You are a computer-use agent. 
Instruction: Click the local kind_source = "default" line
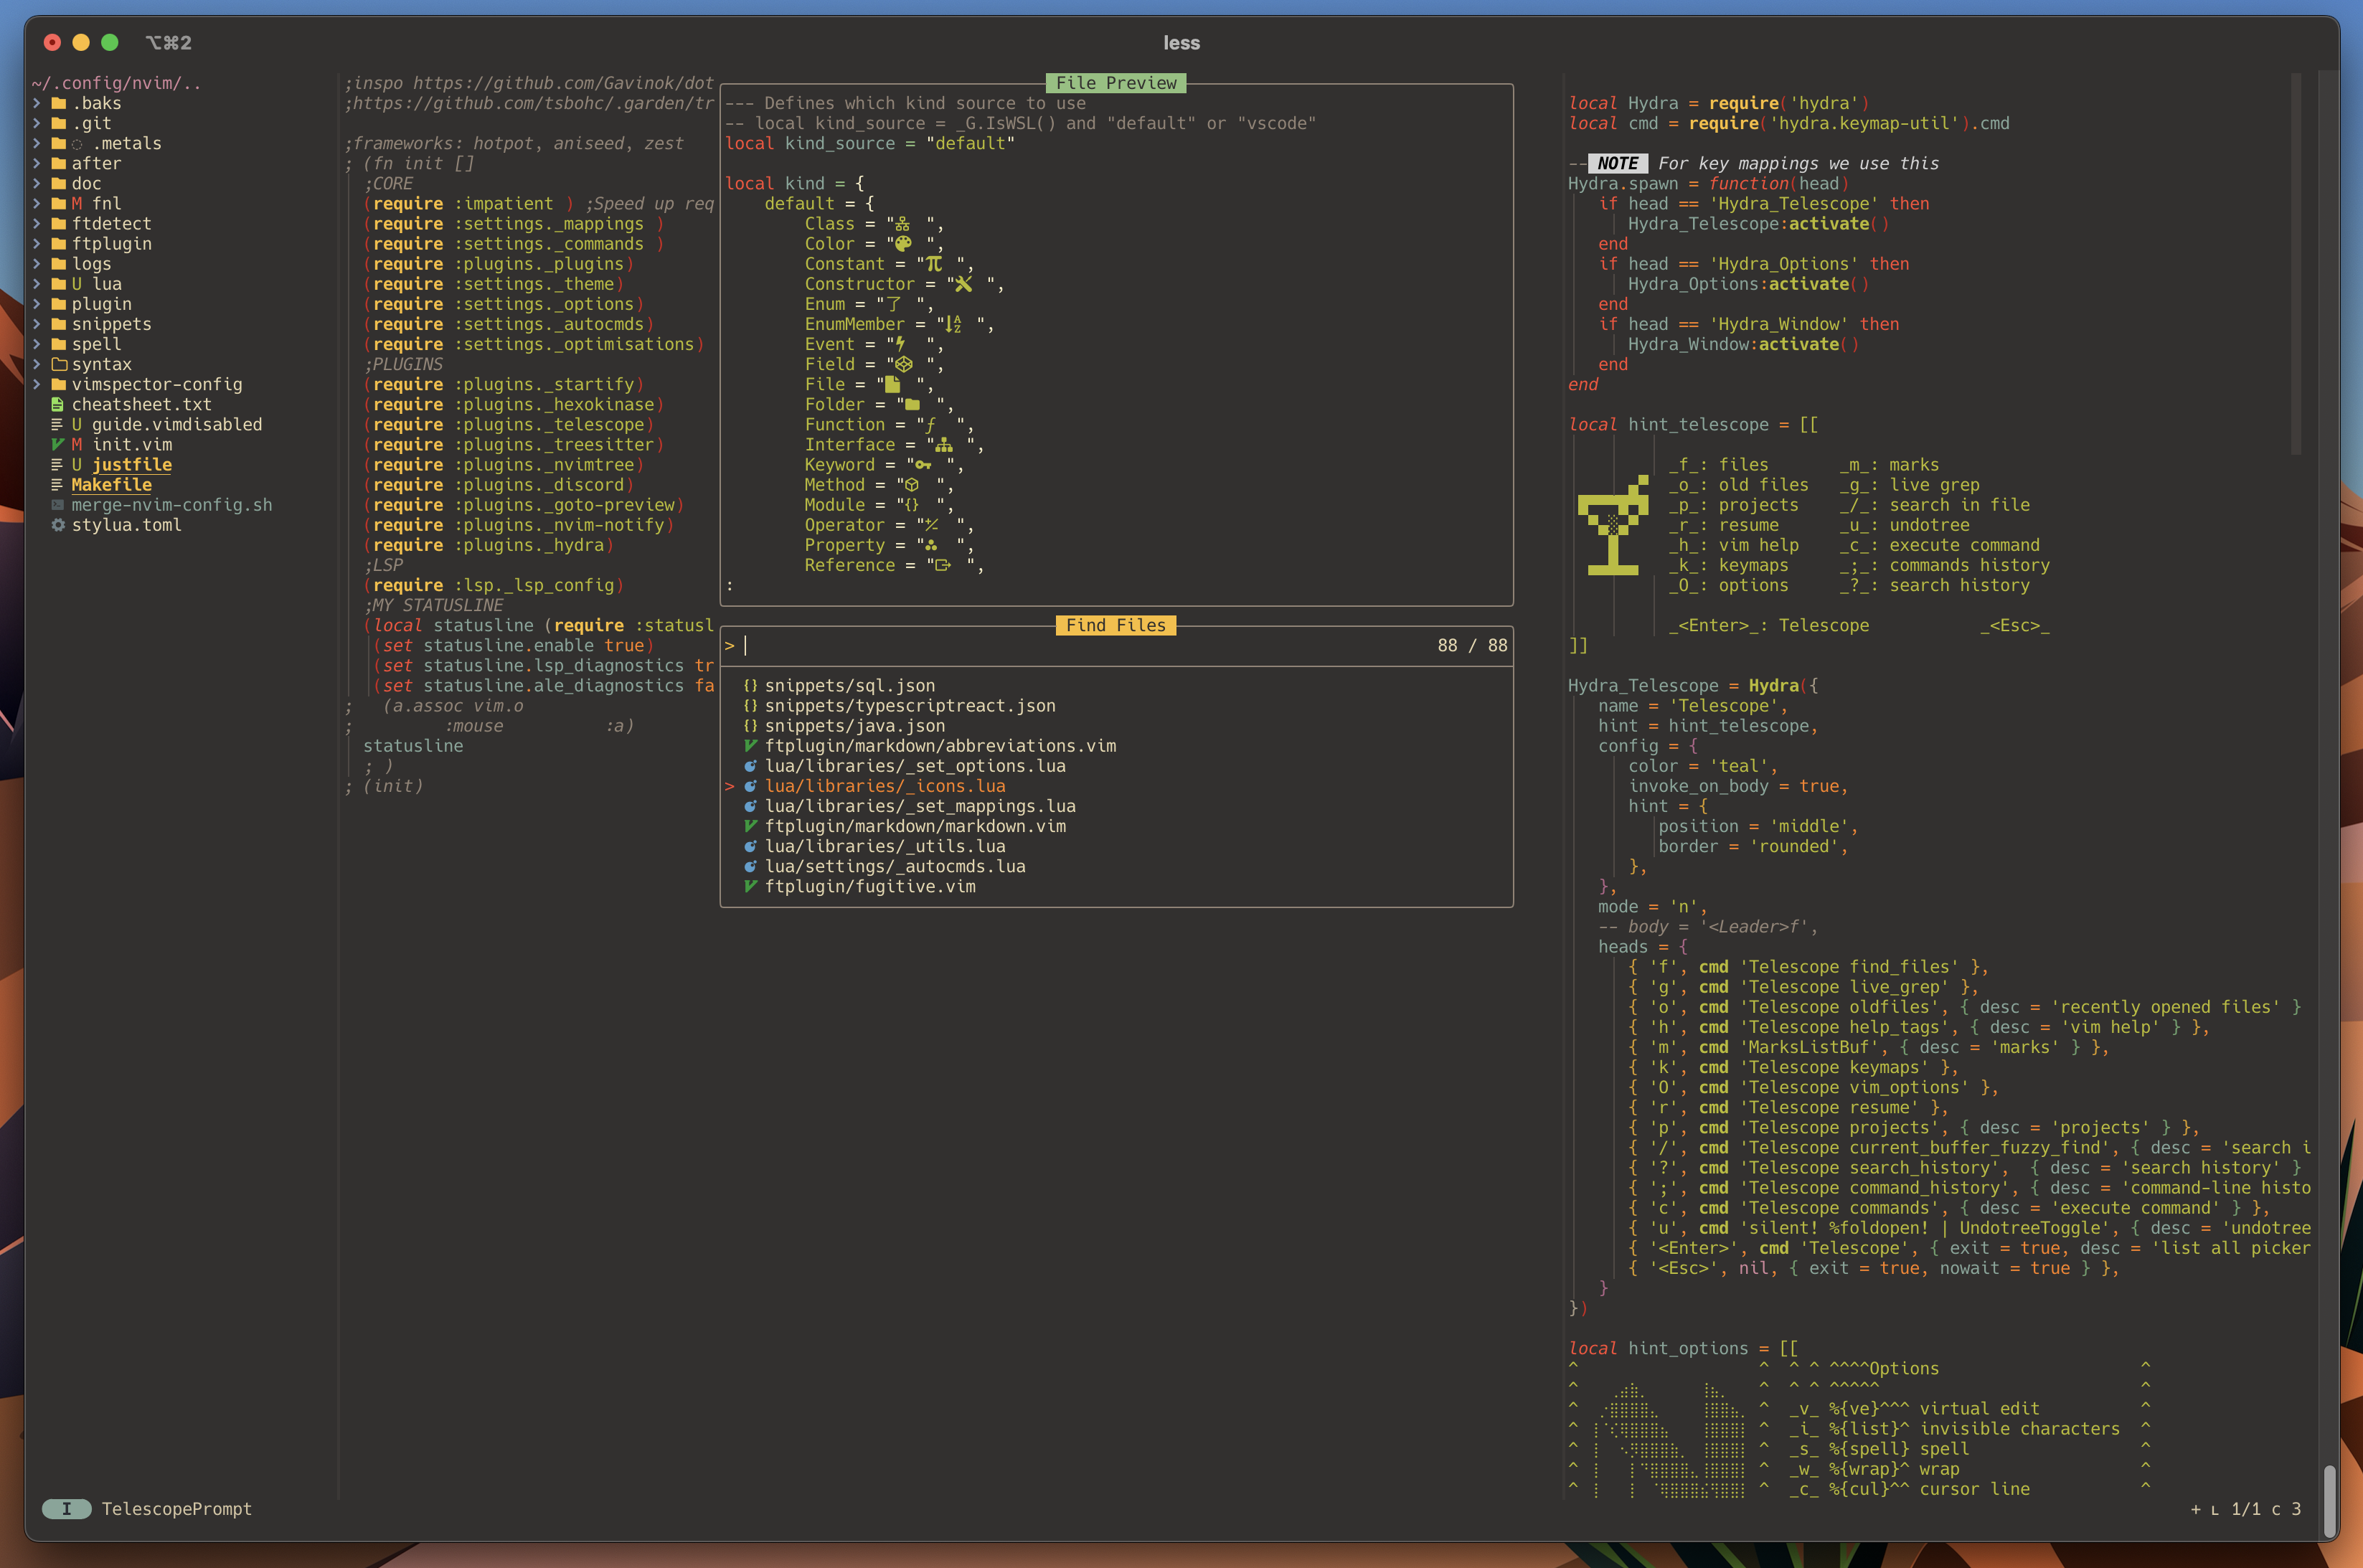[870, 144]
